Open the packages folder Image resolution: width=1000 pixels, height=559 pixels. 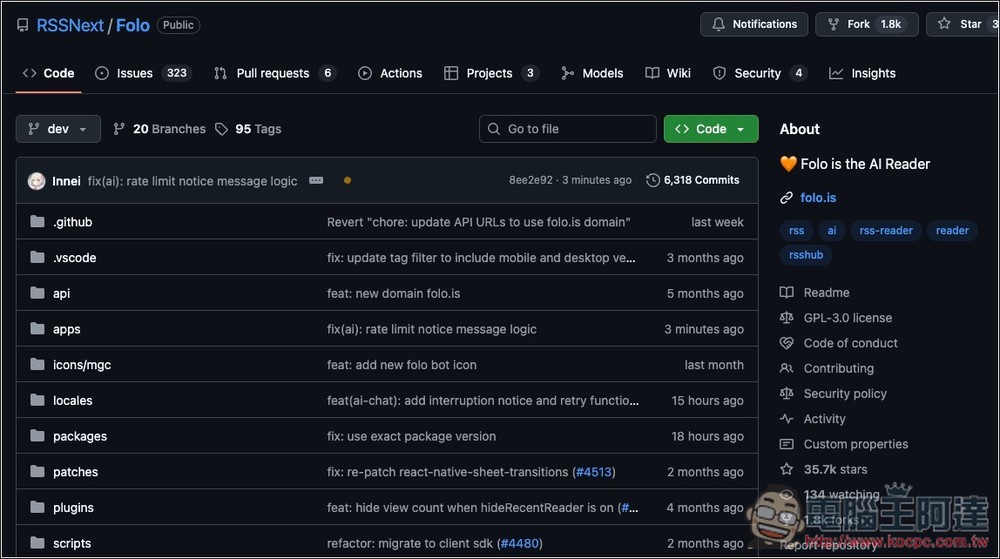click(79, 436)
